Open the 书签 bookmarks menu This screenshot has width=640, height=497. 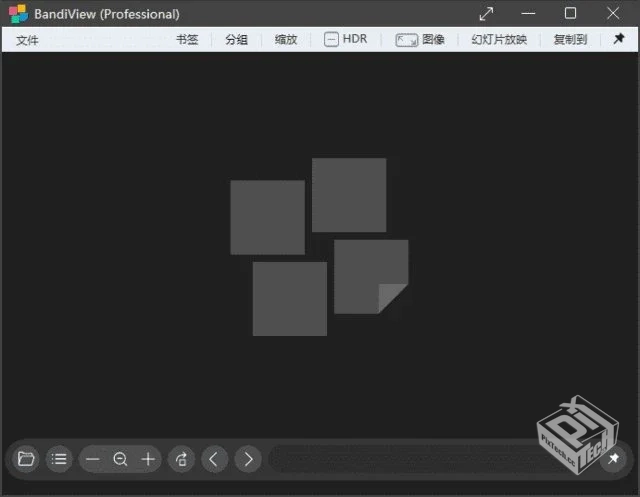(x=187, y=40)
